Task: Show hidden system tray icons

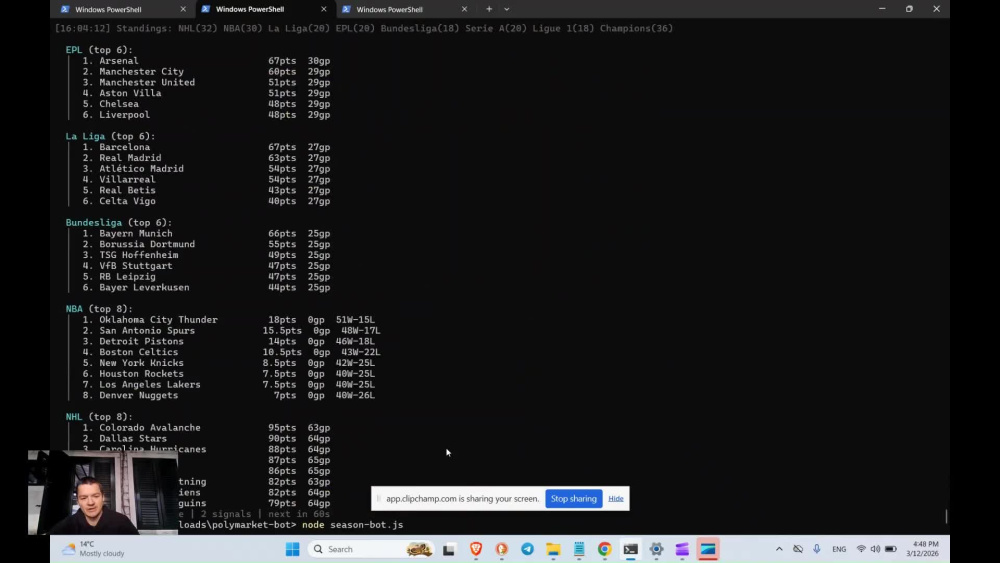Action: (779, 549)
